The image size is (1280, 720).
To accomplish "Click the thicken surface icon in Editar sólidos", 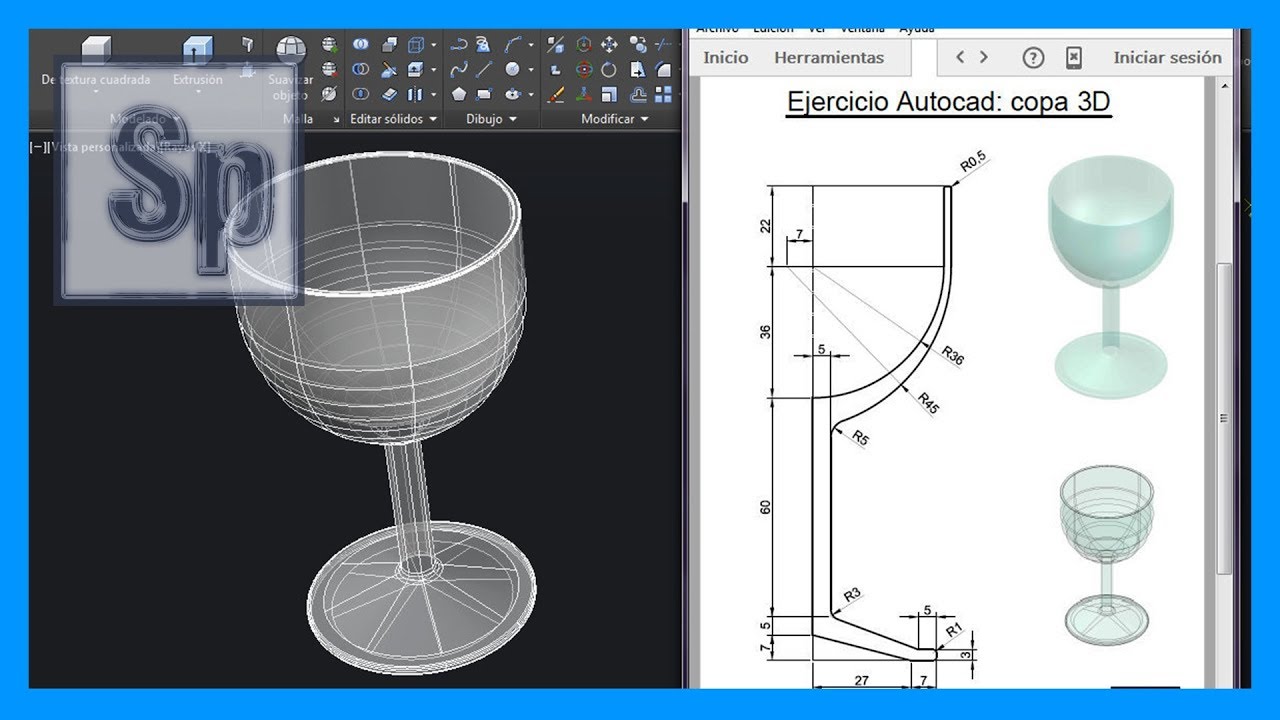I will (x=389, y=94).
